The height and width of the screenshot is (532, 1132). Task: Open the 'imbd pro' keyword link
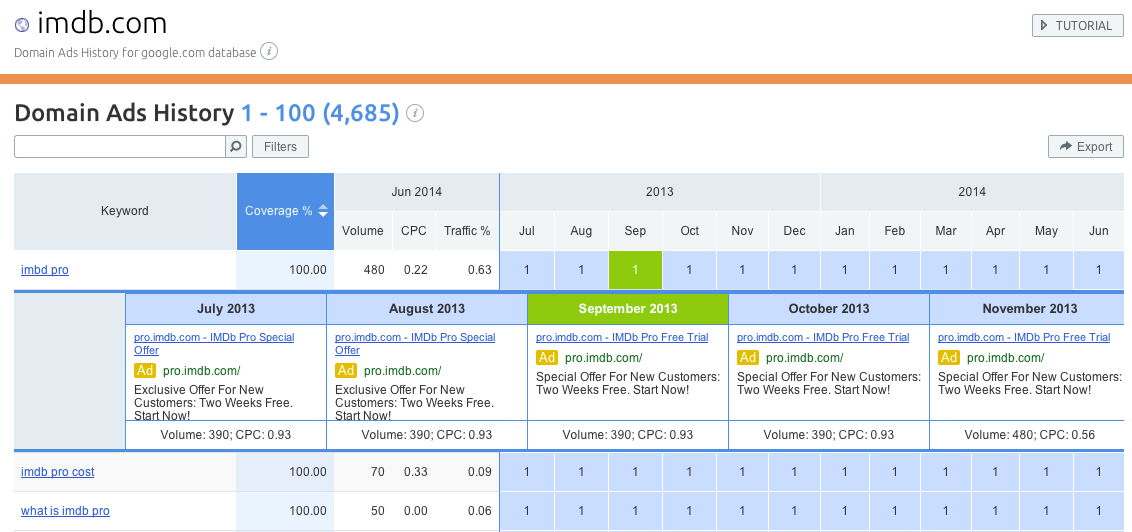(x=45, y=270)
